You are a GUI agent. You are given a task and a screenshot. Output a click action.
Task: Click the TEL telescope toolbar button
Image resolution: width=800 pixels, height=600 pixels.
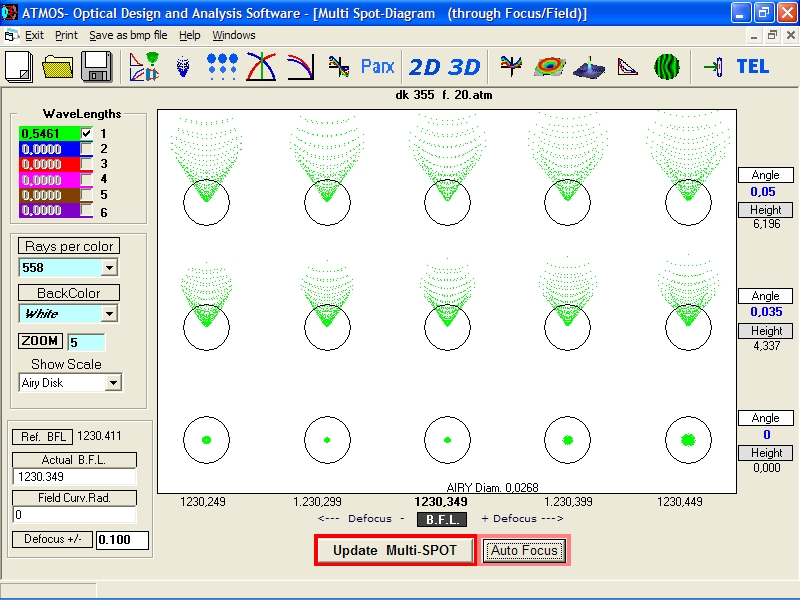[752, 67]
